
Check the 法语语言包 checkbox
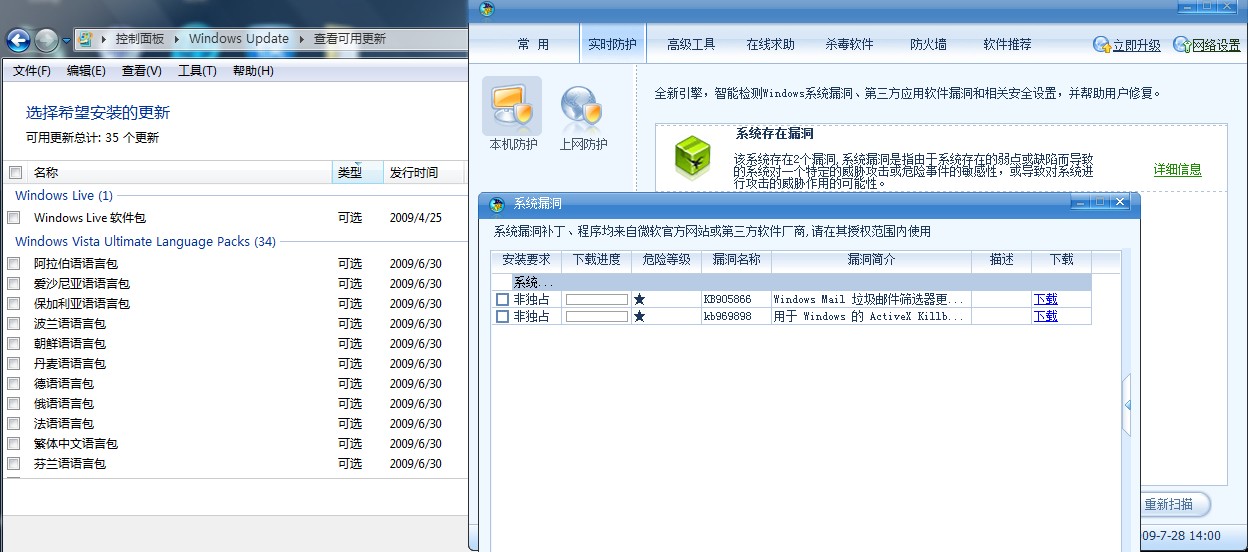[x=14, y=423]
